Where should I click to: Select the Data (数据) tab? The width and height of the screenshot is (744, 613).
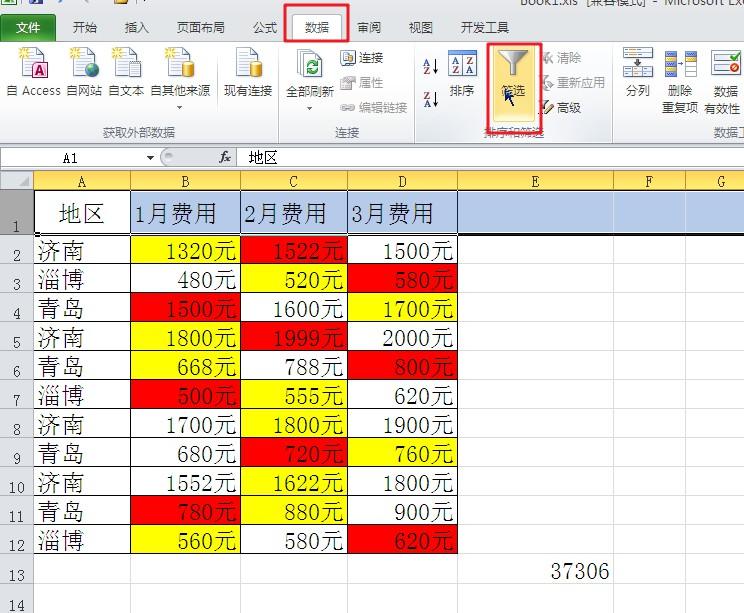click(x=317, y=28)
